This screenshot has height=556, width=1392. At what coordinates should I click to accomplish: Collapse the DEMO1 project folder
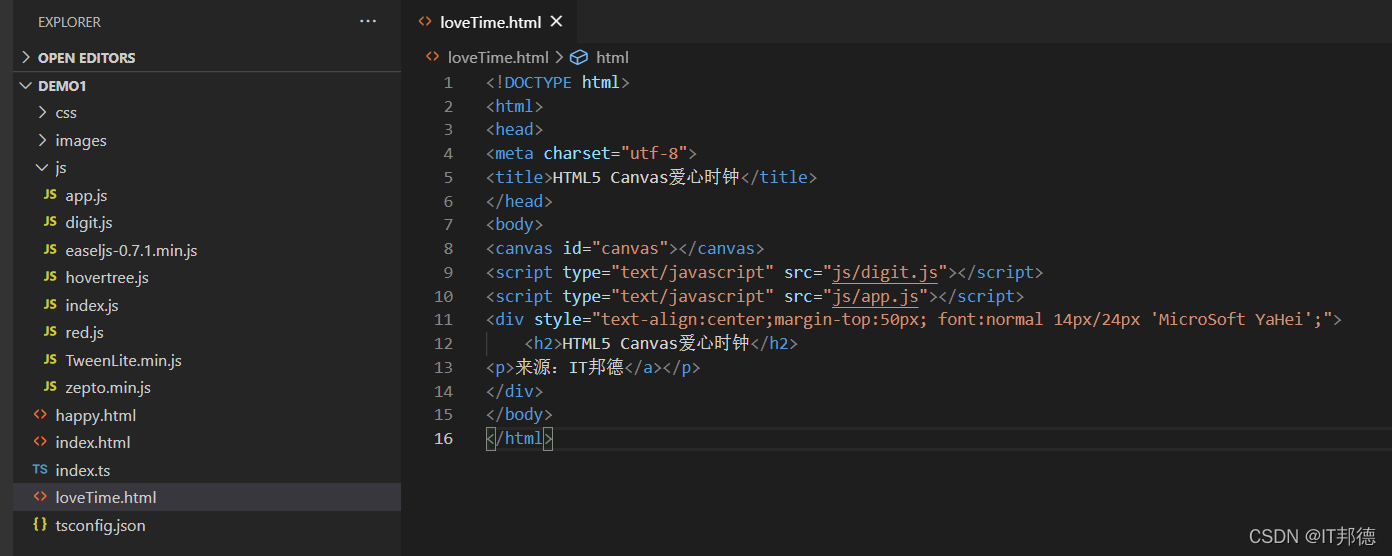pyautogui.click(x=26, y=86)
